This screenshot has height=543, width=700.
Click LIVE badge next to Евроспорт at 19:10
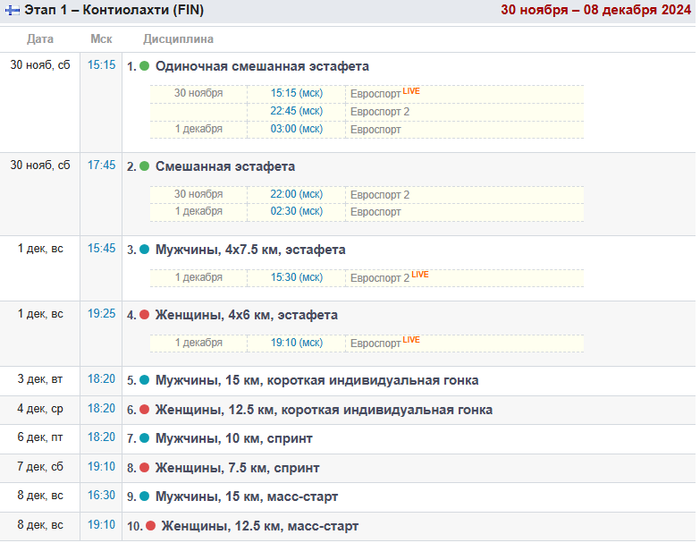[411, 340]
